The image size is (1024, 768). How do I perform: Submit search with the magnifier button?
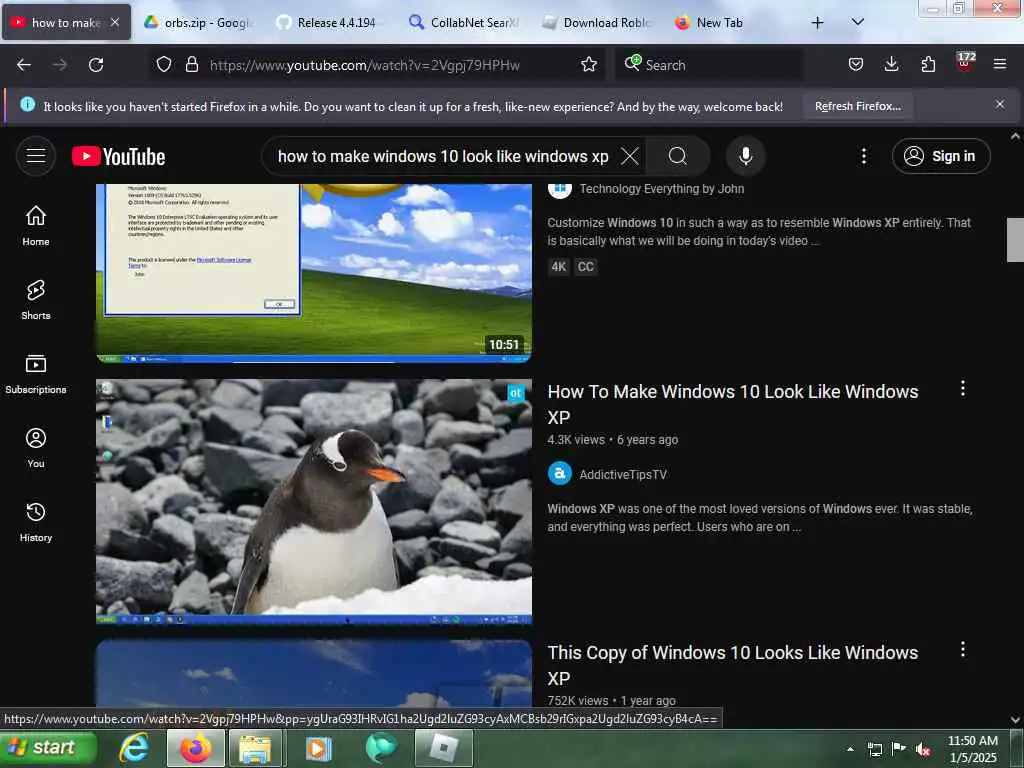678,156
